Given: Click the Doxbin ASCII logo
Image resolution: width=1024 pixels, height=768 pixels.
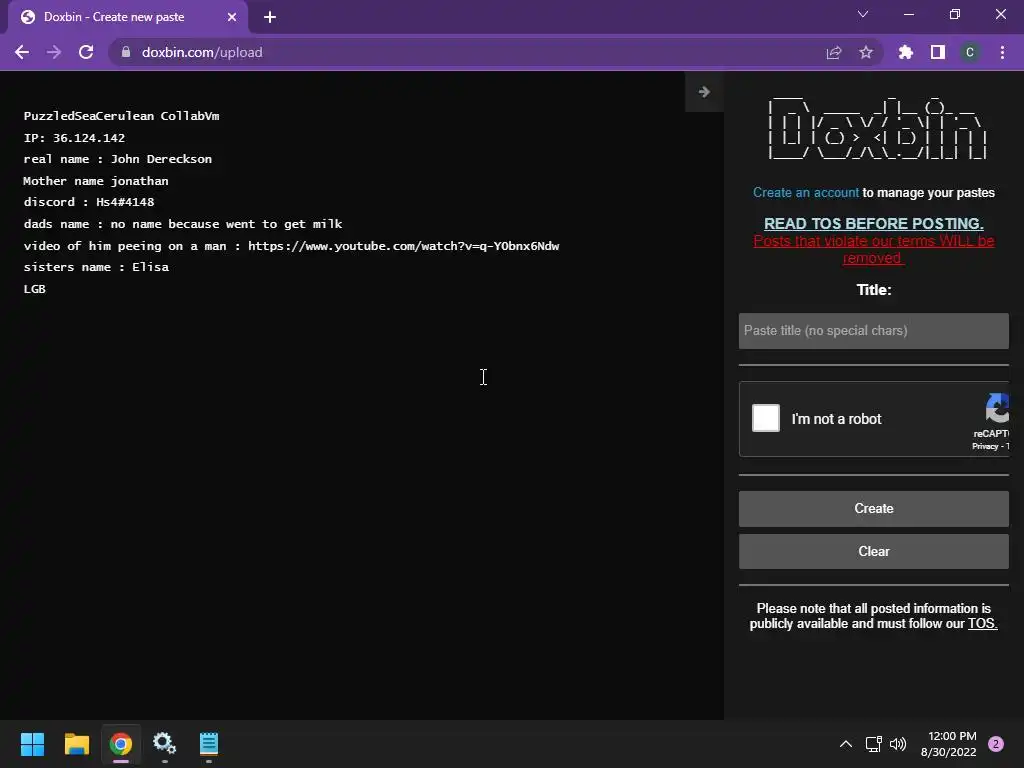Looking at the screenshot, I should pos(877,127).
